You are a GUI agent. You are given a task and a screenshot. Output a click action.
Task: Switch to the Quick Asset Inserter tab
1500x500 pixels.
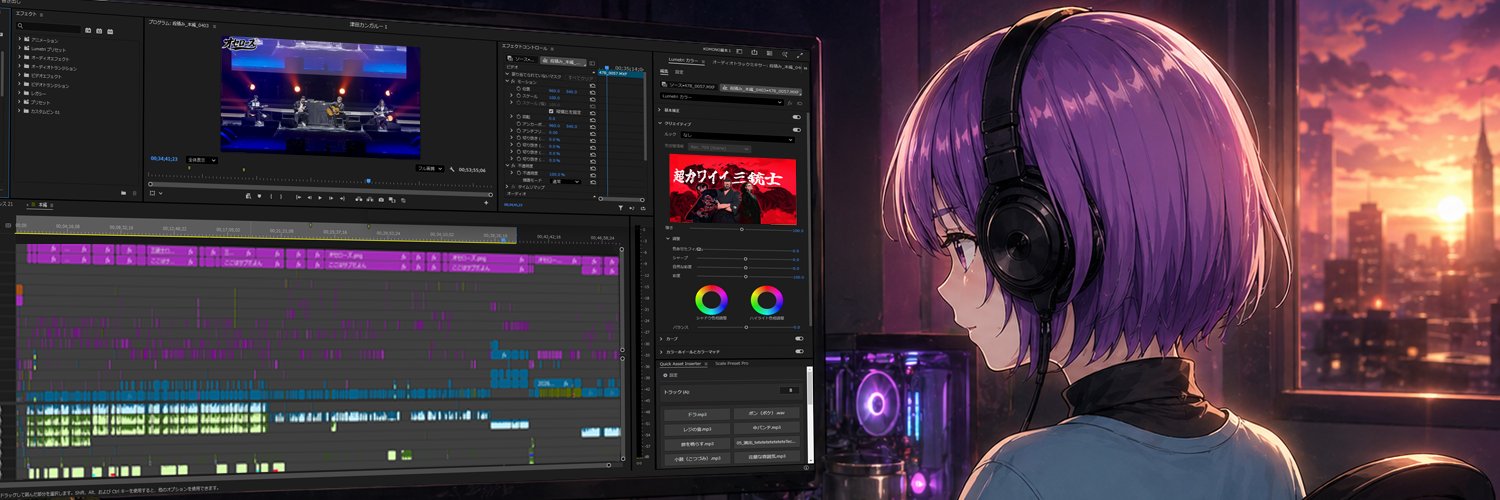[682, 364]
